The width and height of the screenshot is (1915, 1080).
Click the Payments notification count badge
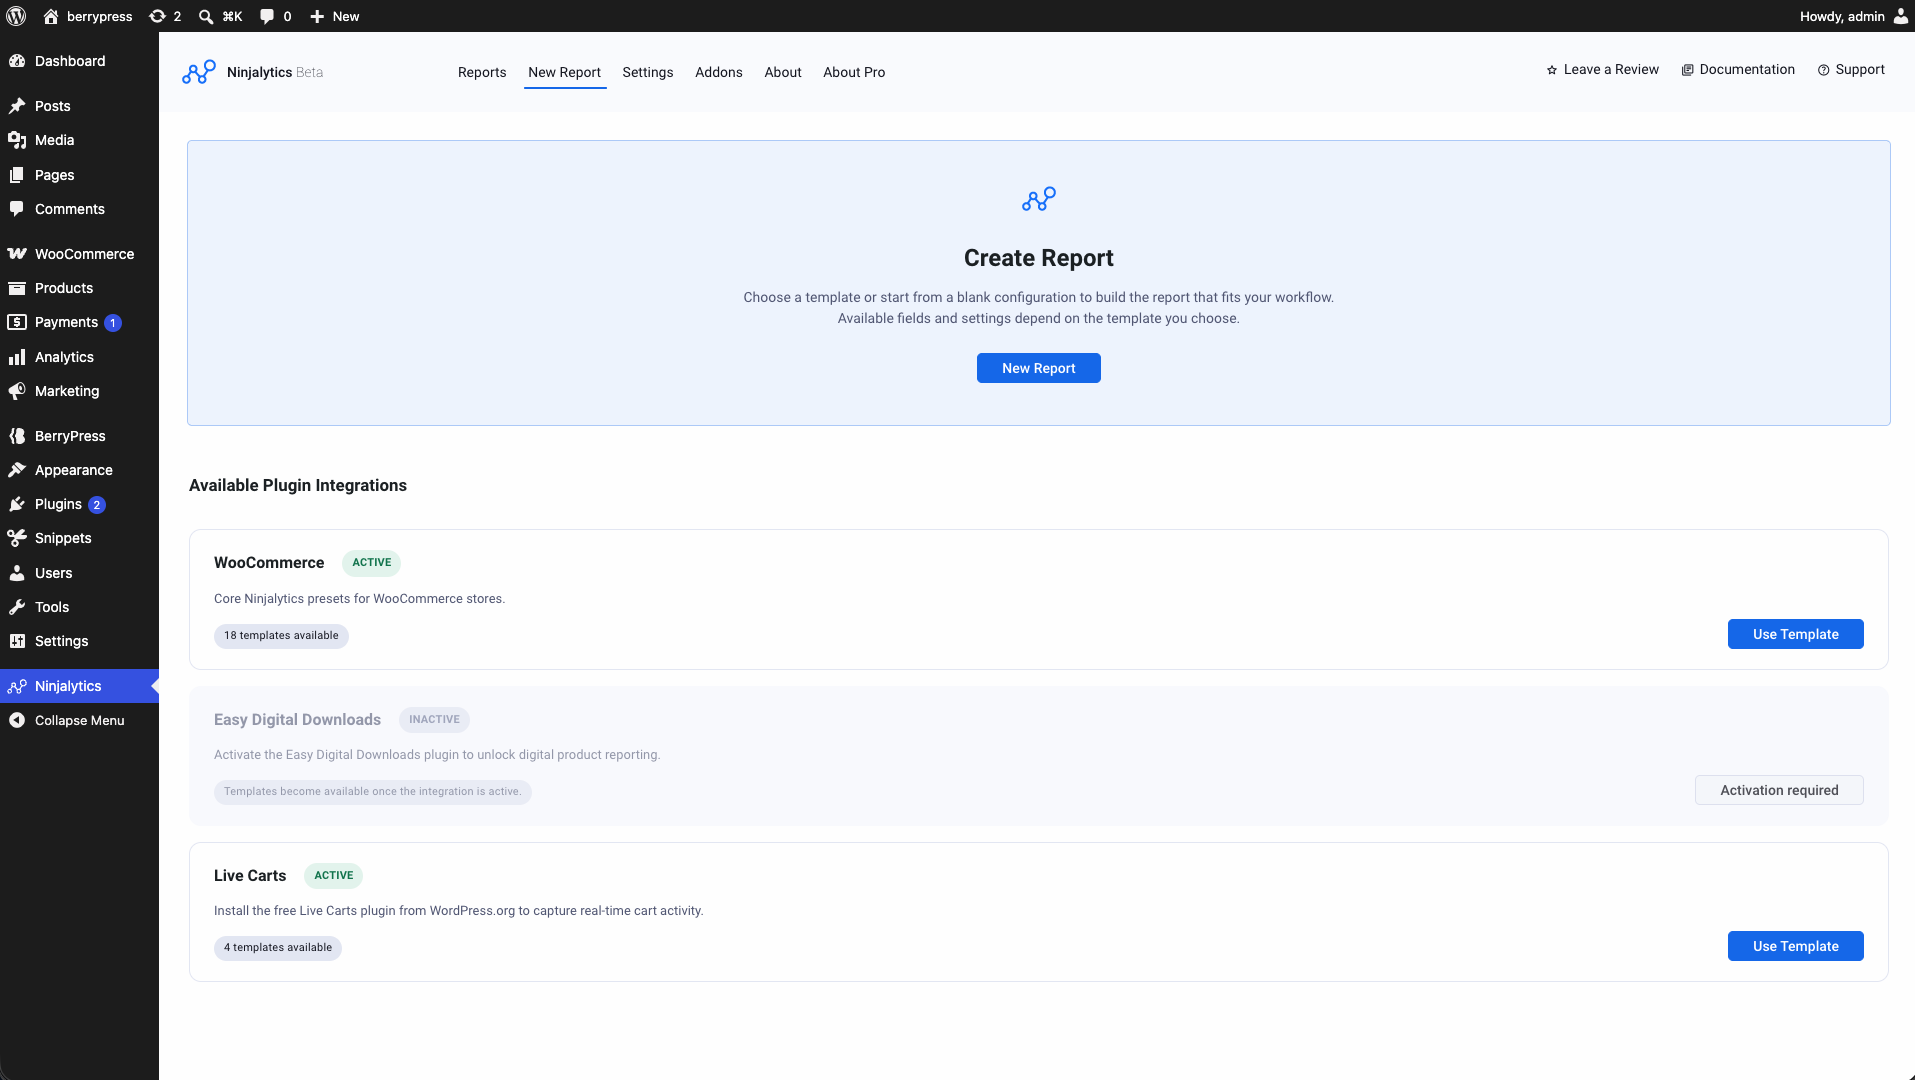(113, 323)
